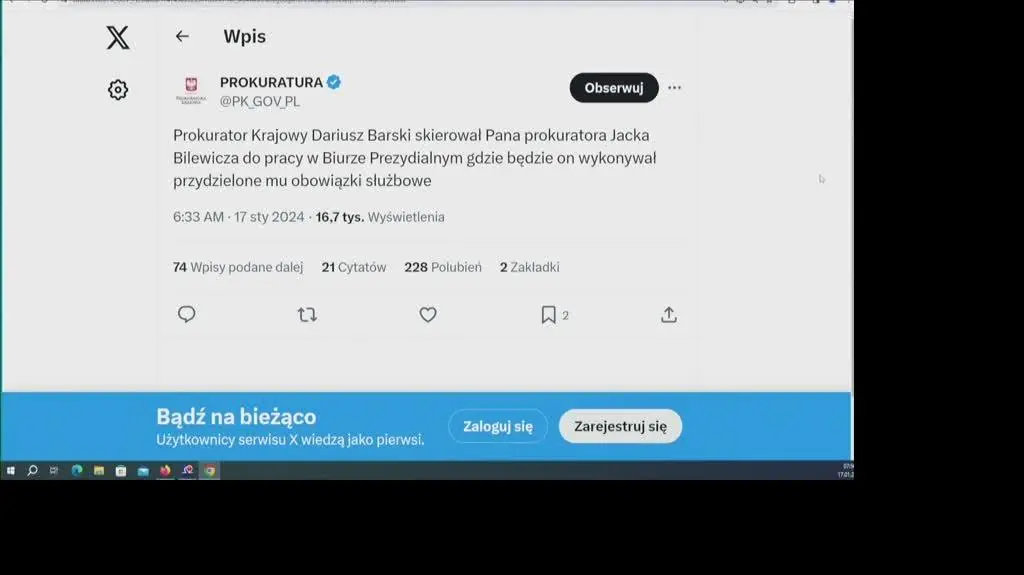This screenshot has height=575, width=1024.
Task: Click the reply speech bubble icon
Action: (187, 315)
